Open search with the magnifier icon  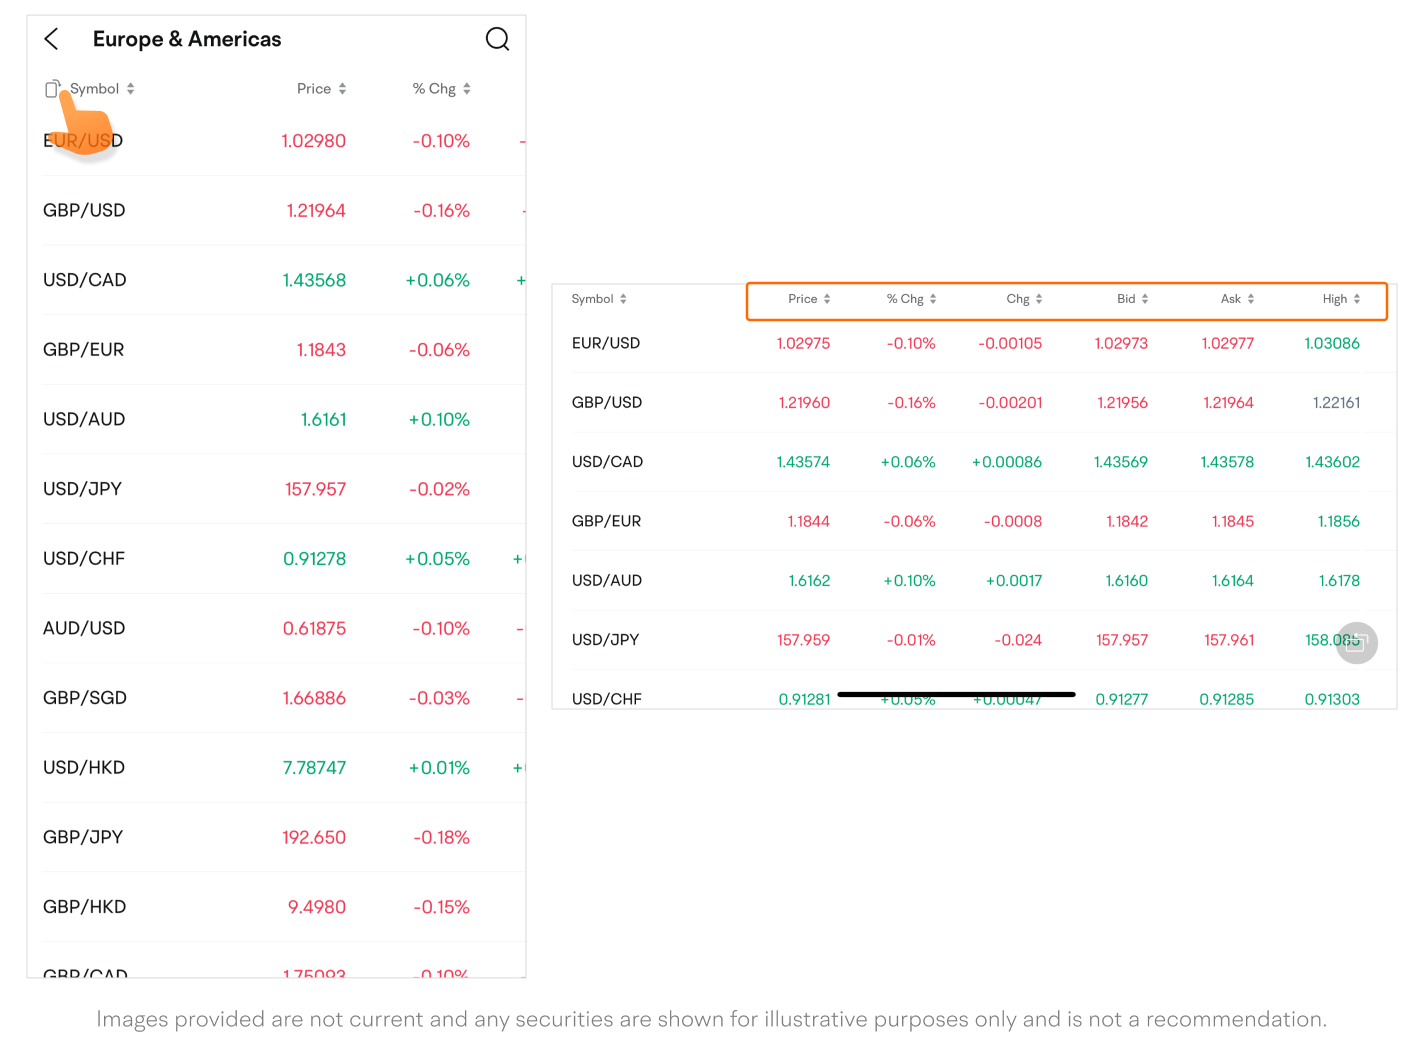point(497,39)
